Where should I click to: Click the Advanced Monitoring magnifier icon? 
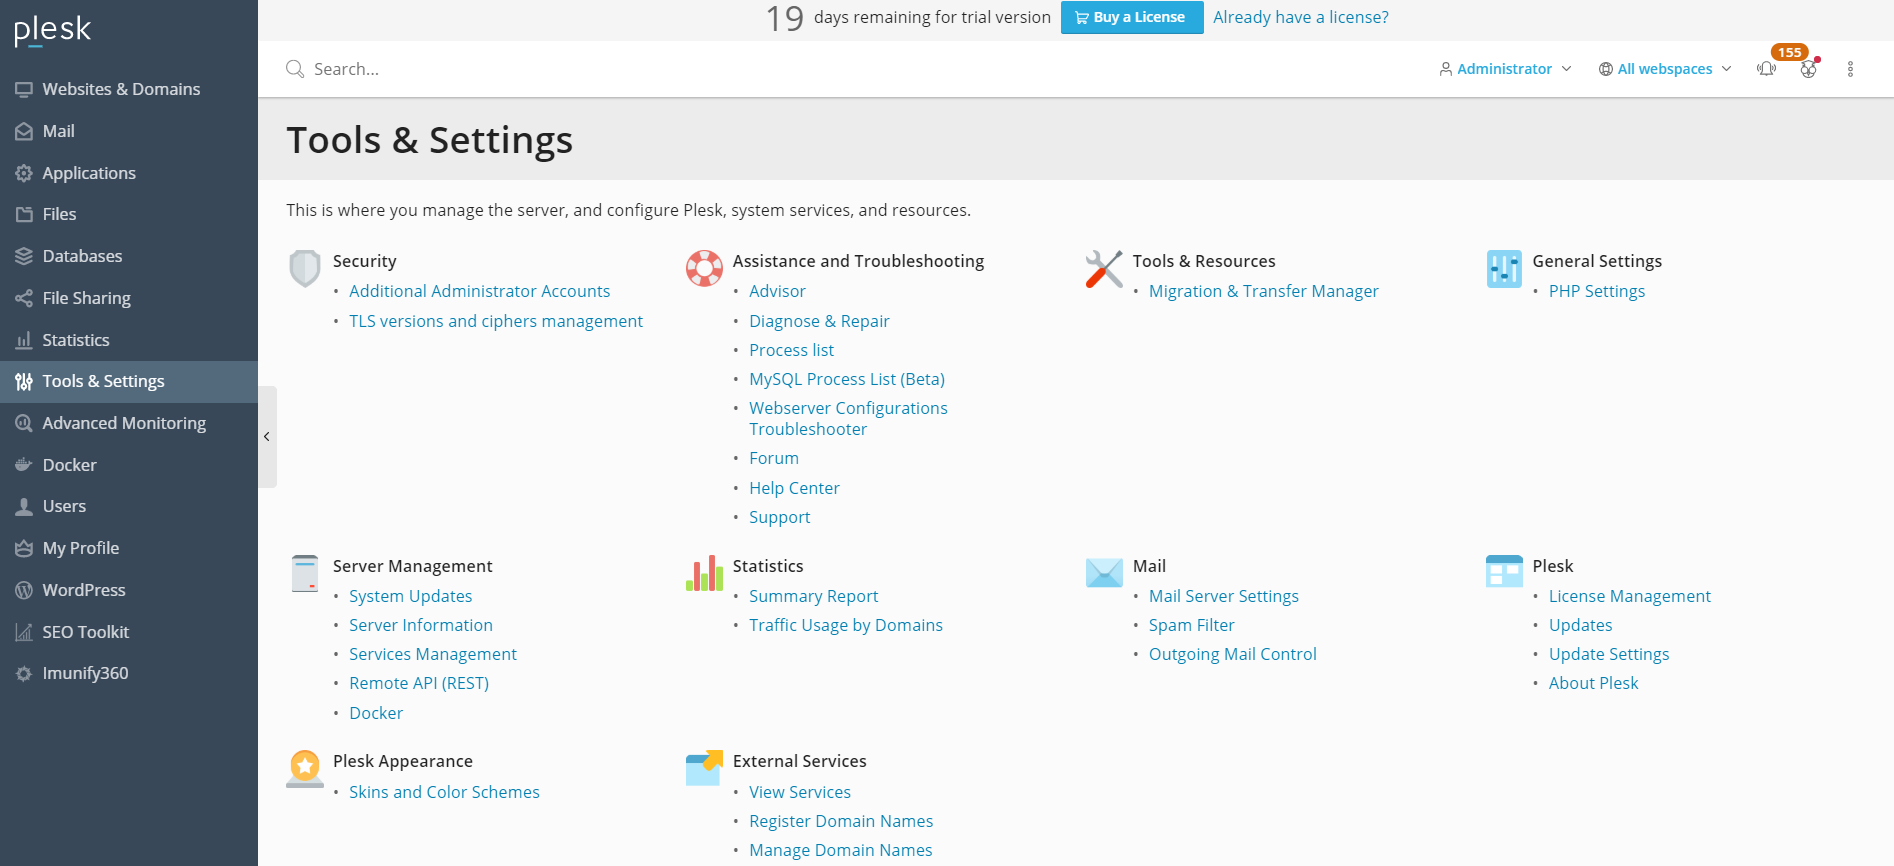pos(24,423)
